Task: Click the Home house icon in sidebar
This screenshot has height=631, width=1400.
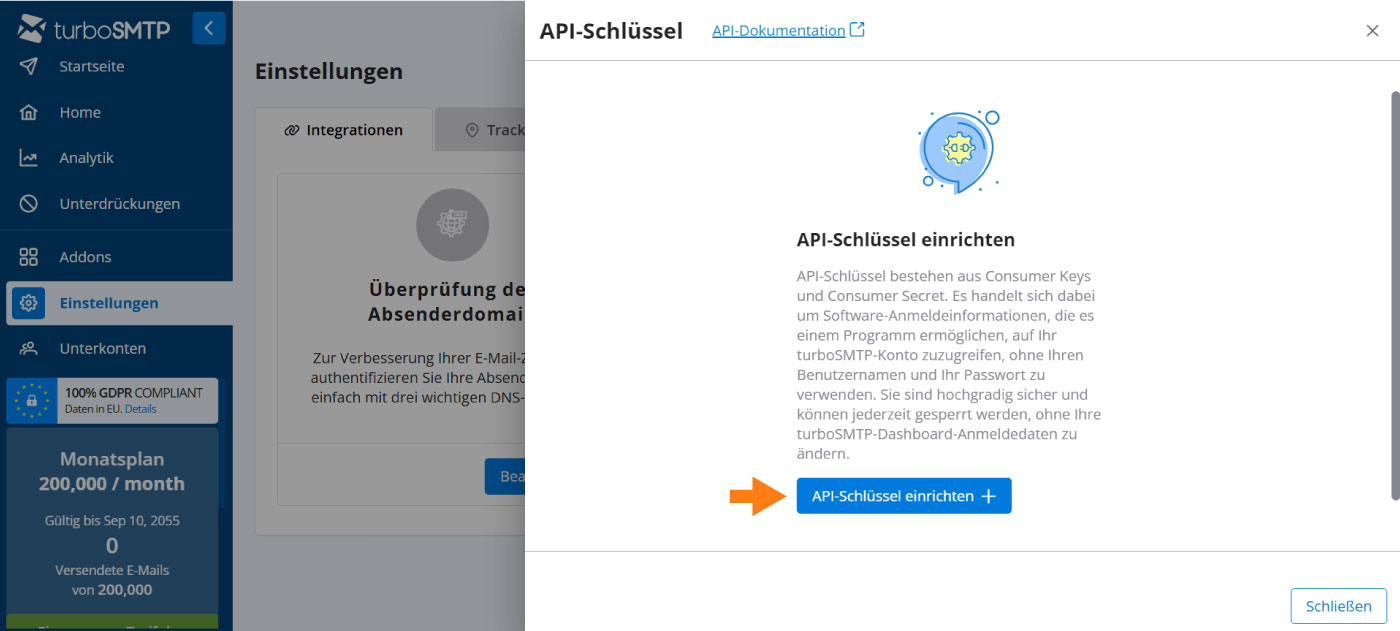Action: 29,113
